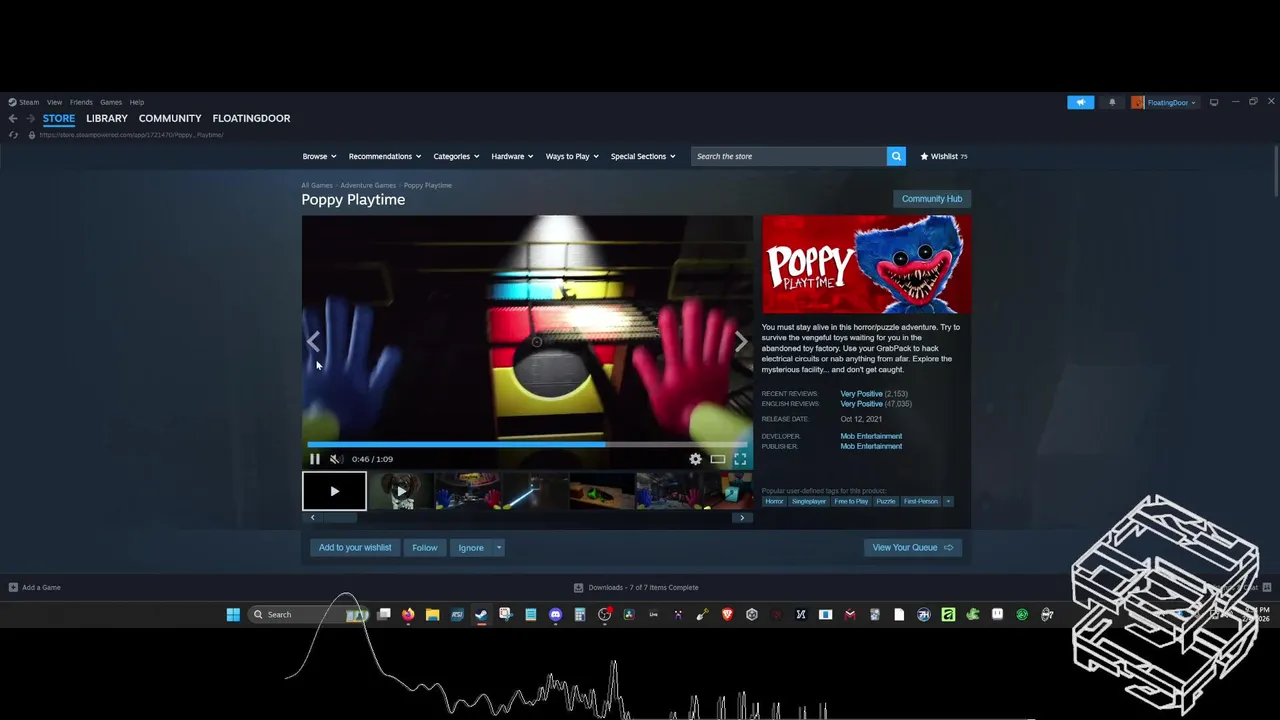The width and height of the screenshot is (1280, 720).
Task: Toggle theater mode rectangle icon
Action: 718,459
